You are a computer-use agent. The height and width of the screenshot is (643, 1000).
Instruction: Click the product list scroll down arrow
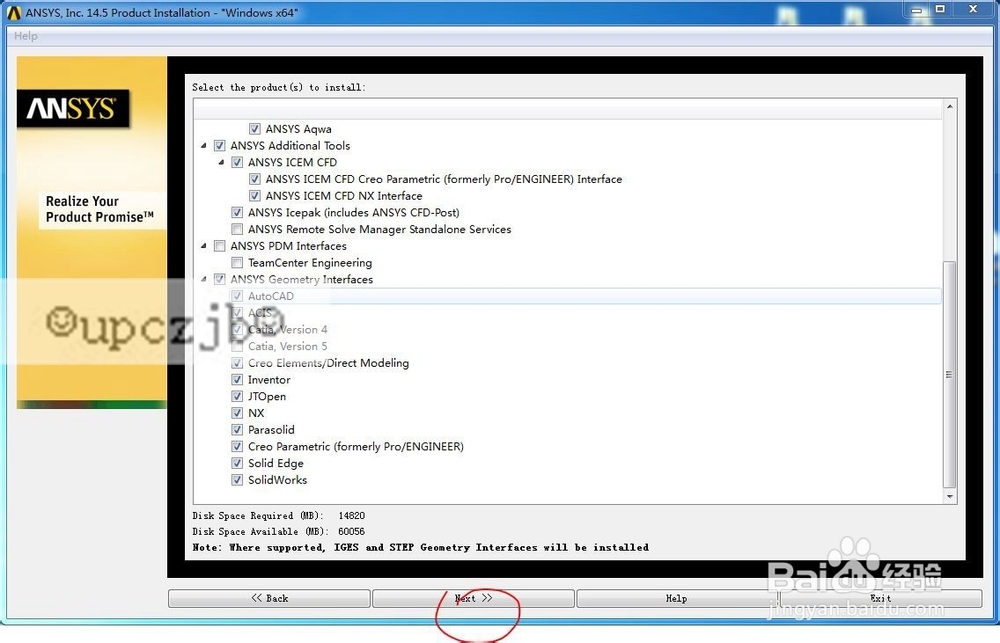click(x=950, y=496)
